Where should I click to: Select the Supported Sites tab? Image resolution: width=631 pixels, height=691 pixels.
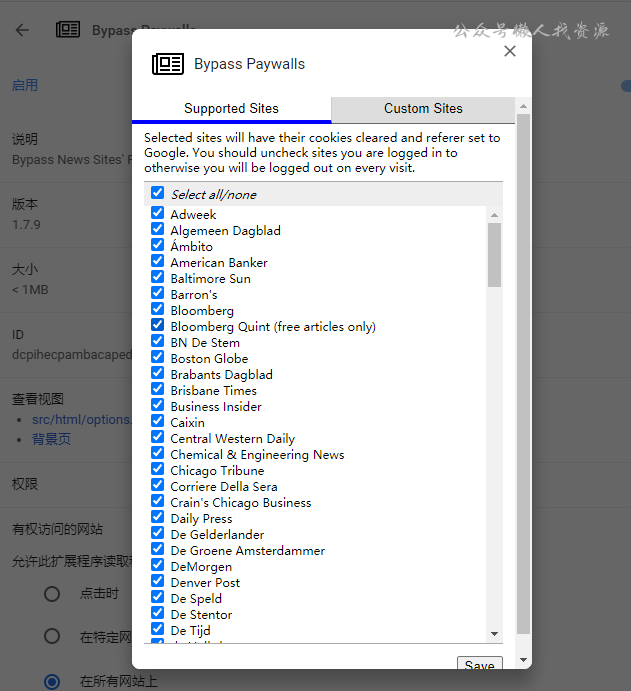click(x=231, y=108)
